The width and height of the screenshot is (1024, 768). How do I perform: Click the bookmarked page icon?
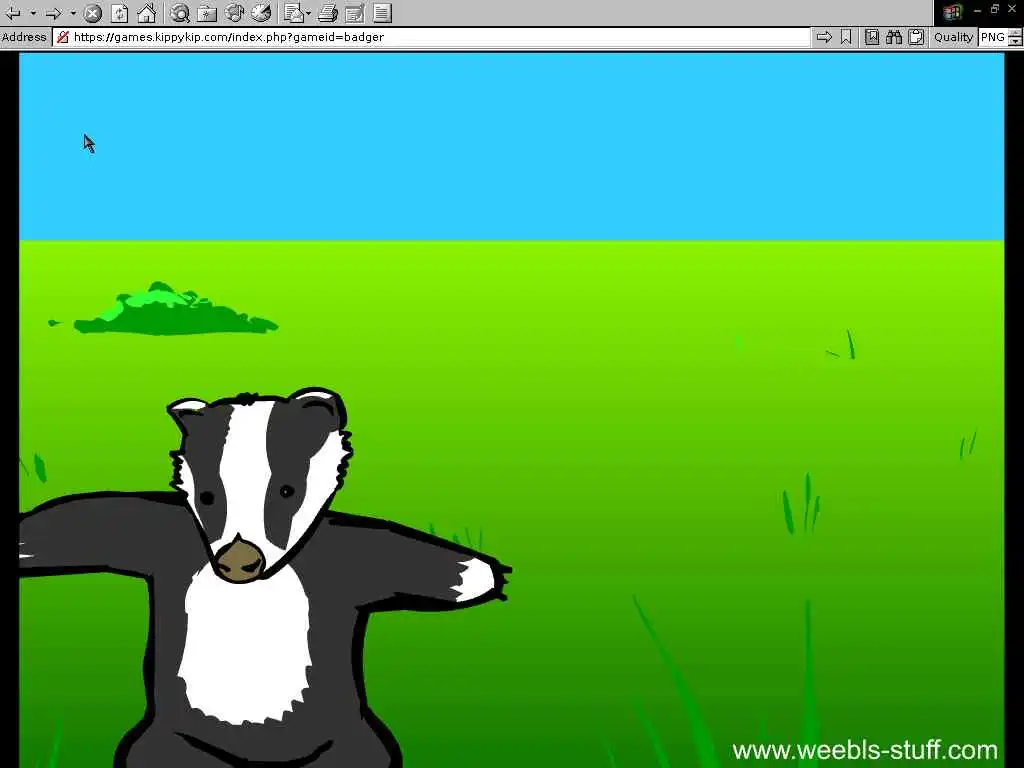click(872, 37)
